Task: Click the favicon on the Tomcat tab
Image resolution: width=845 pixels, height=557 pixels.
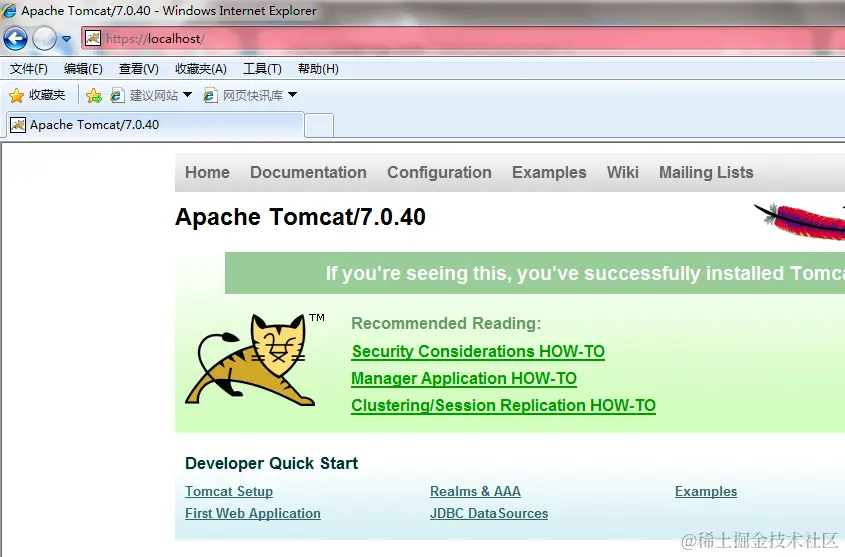Action: pyautogui.click(x=18, y=125)
